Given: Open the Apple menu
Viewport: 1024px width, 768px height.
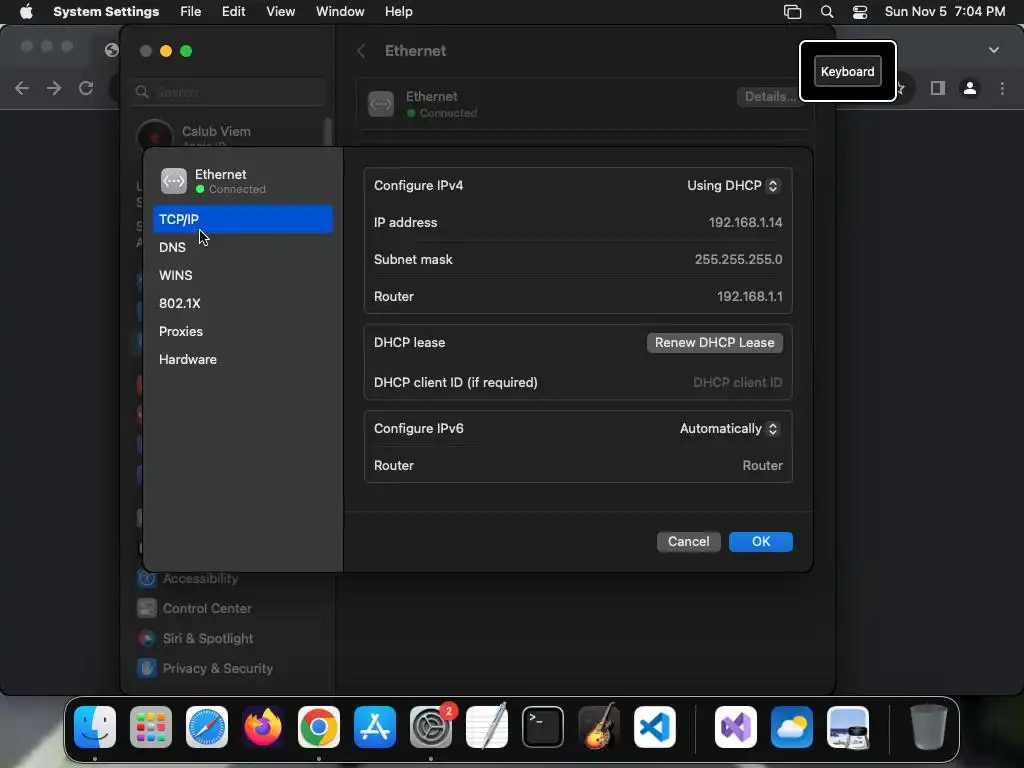Looking at the screenshot, I should (26, 12).
